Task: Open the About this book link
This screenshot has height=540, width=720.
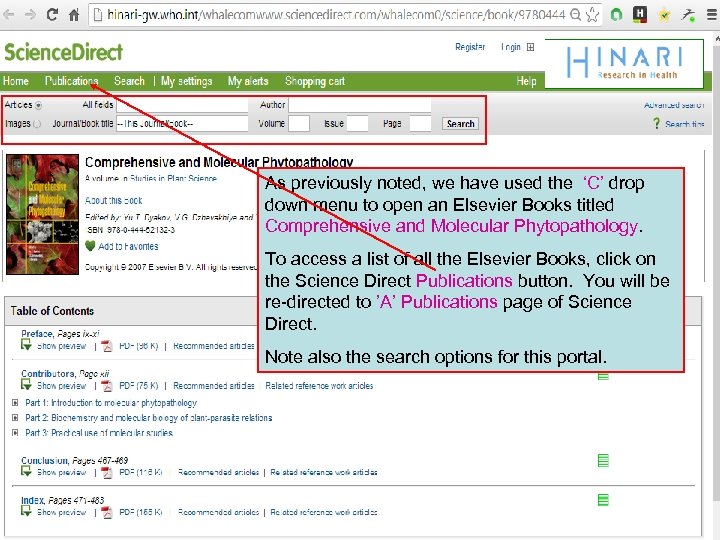Action: coord(113,200)
